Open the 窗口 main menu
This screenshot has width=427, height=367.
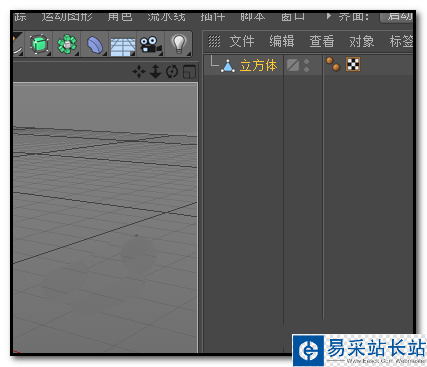[x=293, y=17]
